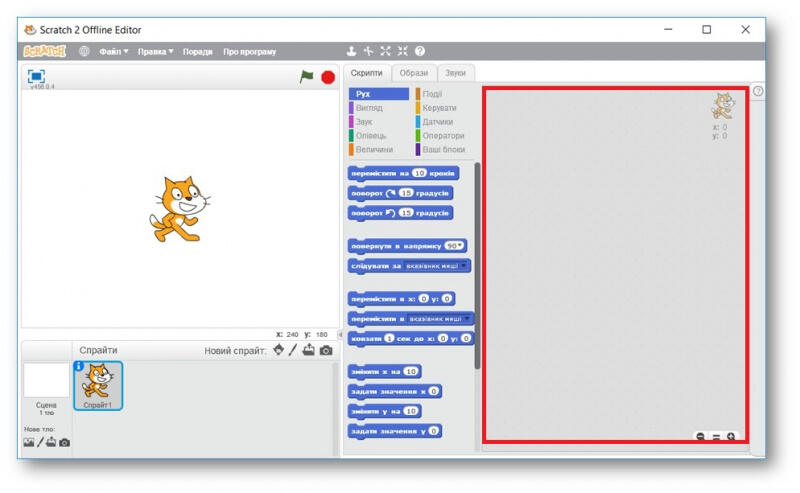Click the block palette vertical scrollbar
Image resolution: width=800 pixels, height=493 pixels.
point(477,265)
